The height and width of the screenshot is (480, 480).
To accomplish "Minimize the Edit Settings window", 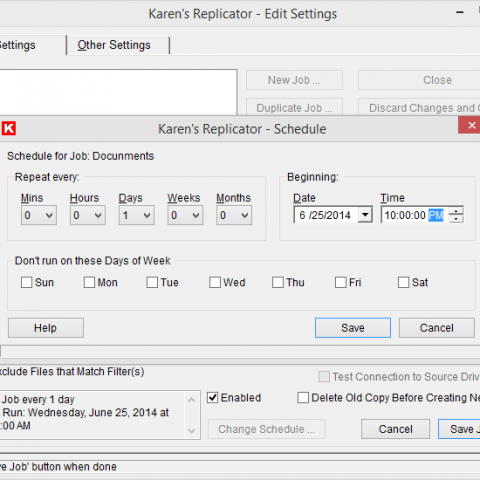I will point(460,13).
